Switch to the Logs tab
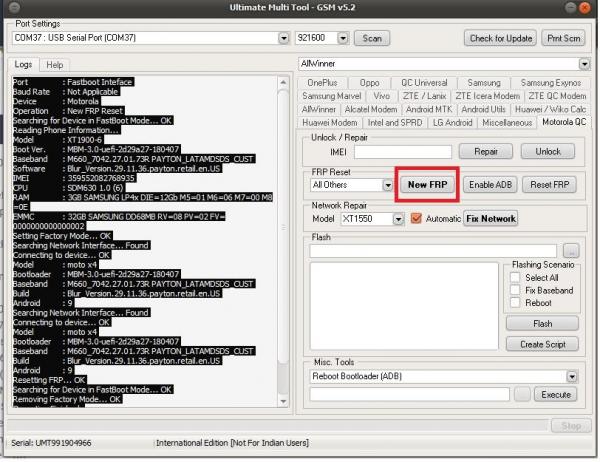 (23, 64)
